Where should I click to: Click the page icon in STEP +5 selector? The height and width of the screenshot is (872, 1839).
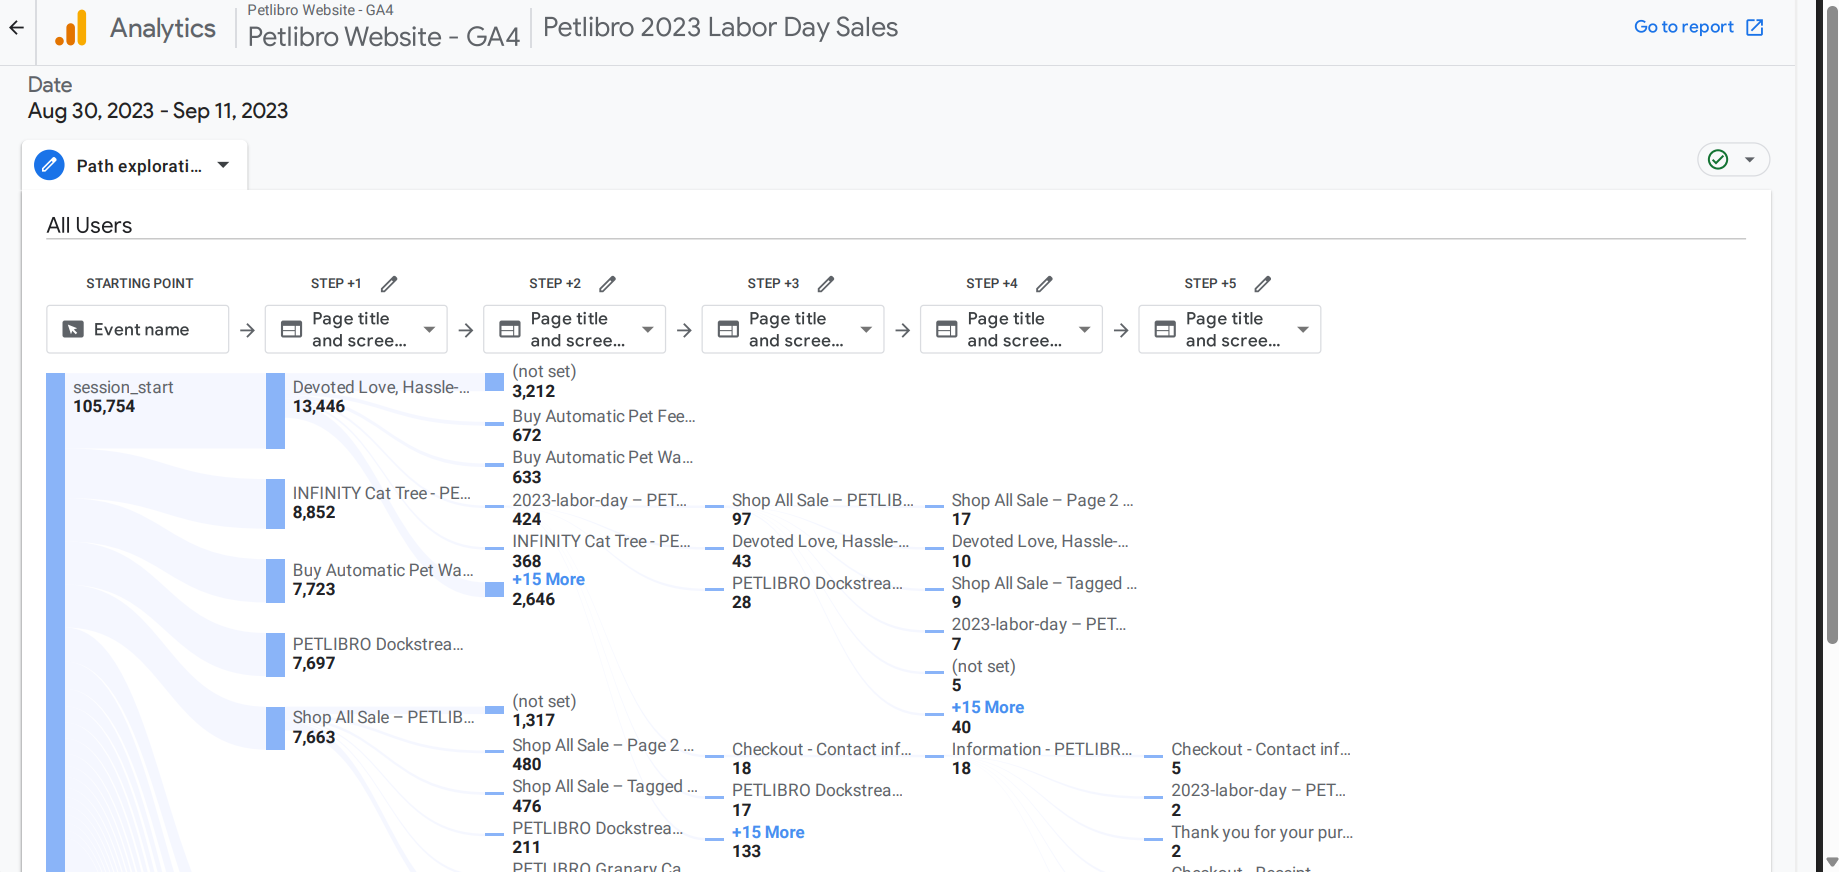pyautogui.click(x=1165, y=329)
